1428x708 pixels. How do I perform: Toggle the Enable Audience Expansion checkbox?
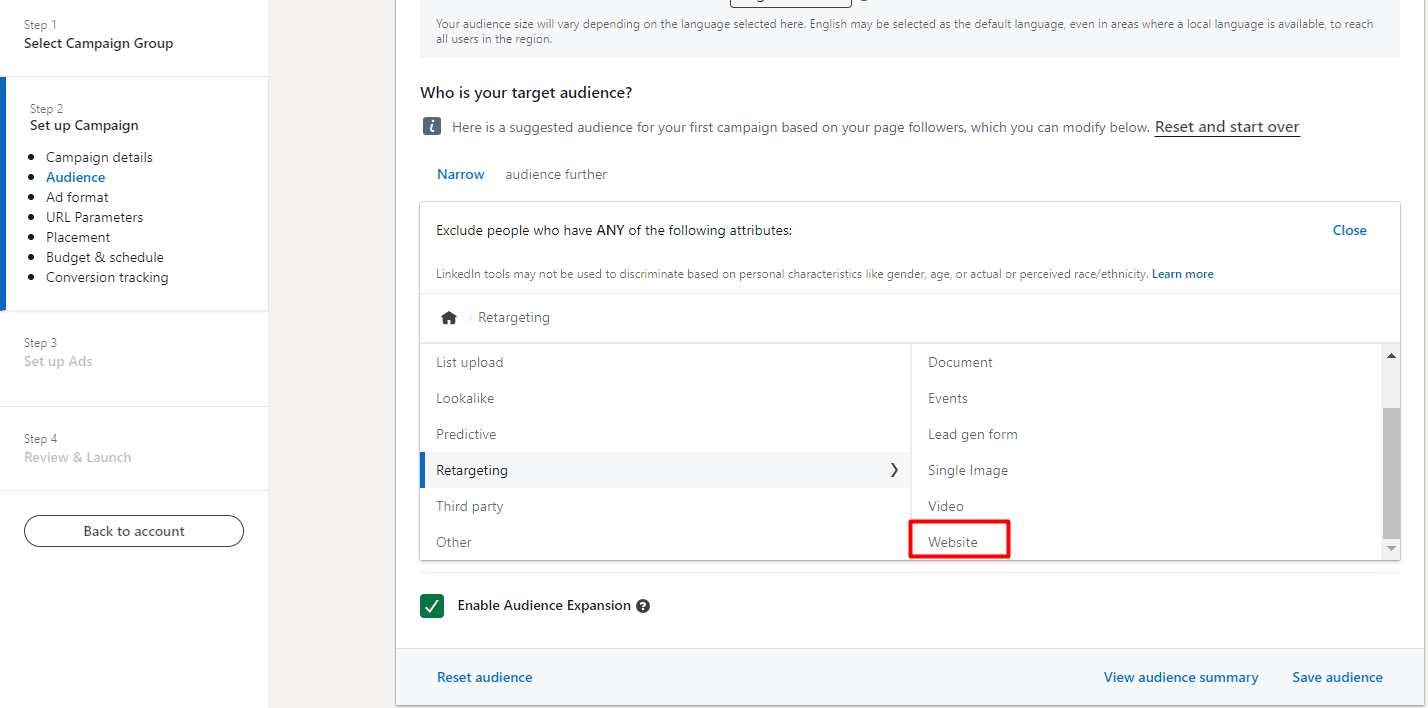432,606
